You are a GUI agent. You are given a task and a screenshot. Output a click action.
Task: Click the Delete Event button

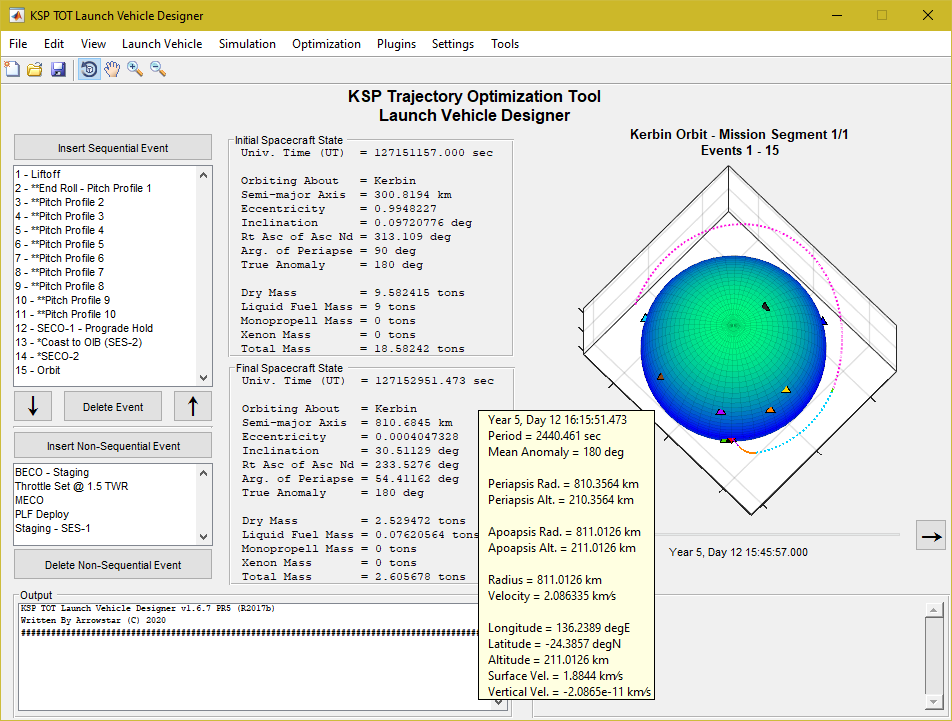click(113, 407)
